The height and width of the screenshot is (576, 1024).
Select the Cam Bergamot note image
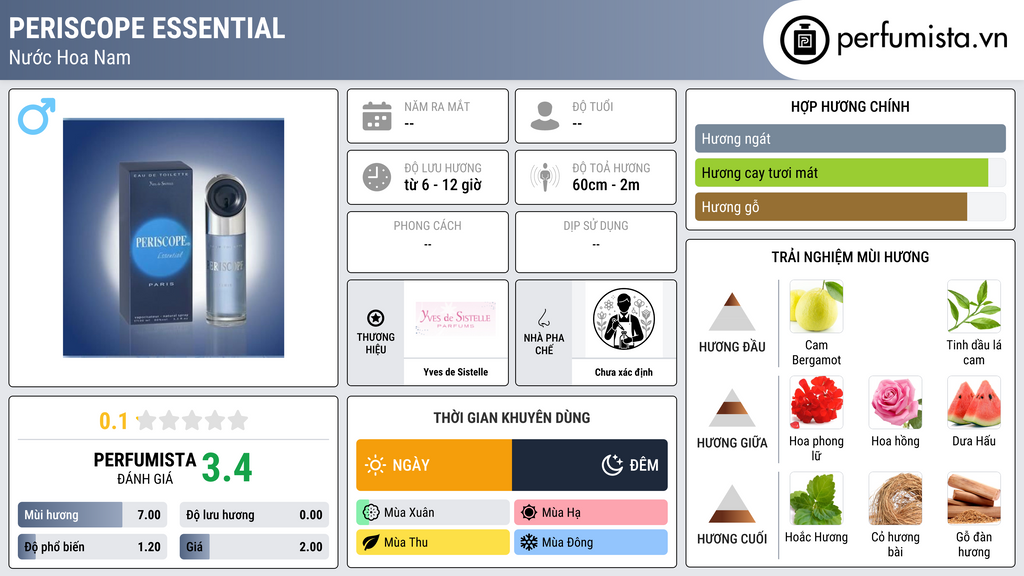tap(816, 306)
